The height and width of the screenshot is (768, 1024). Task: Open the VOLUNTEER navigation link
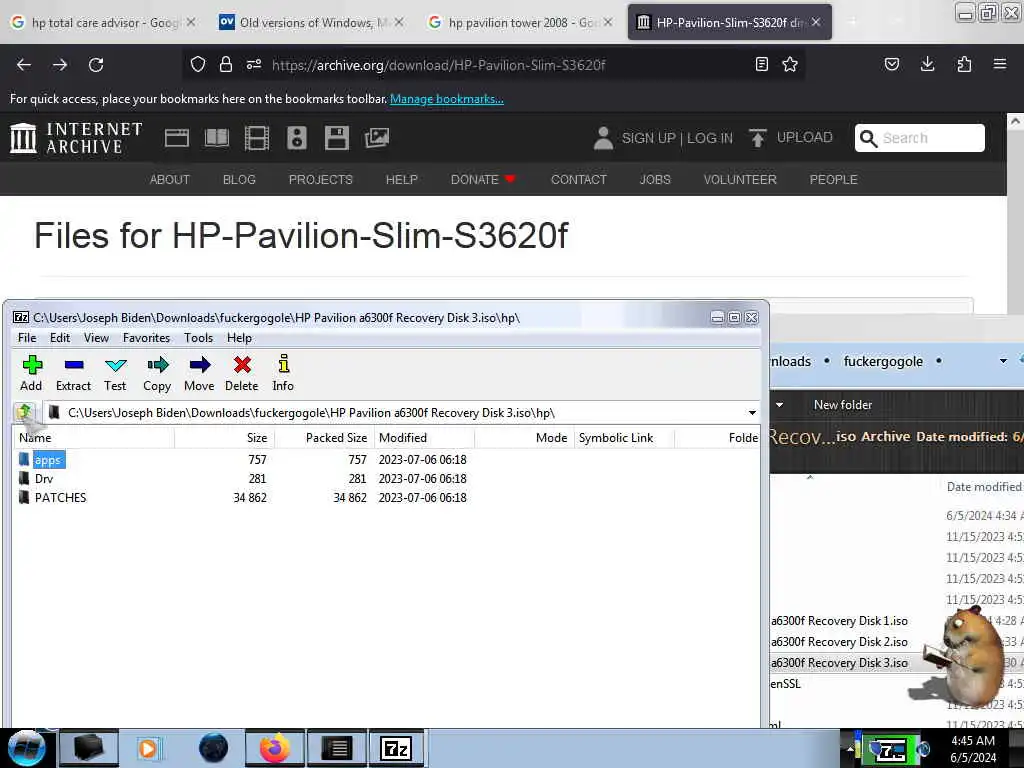point(740,180)
